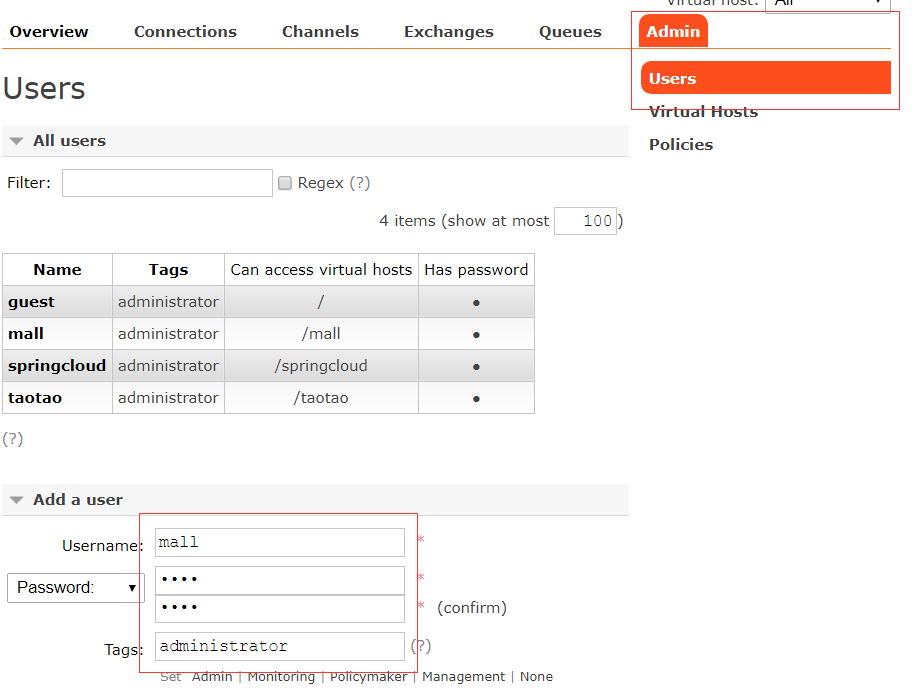This screenshot has width=912, height=694.
Task: Open Virtual Hosts admin page
Action: [x=703, y=112]
